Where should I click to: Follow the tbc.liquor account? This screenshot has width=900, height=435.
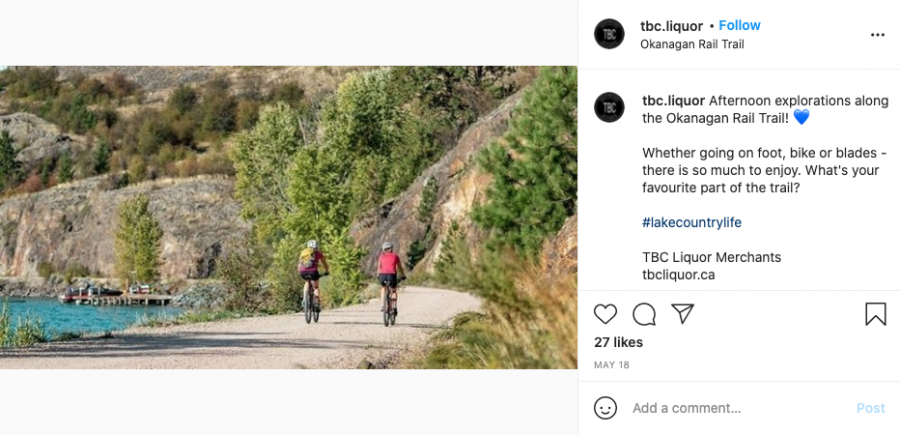click(x=739, y=25)
